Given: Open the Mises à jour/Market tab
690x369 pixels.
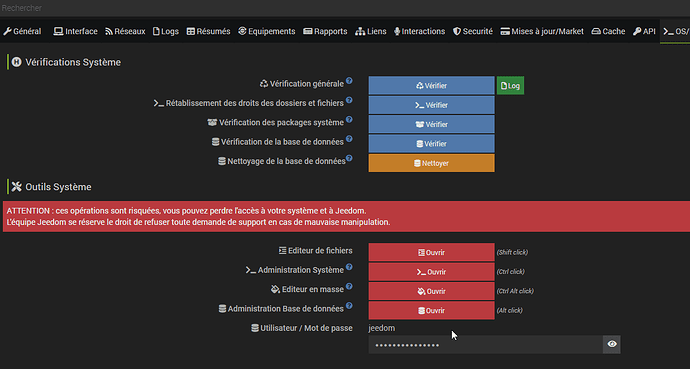Looking at the screenshot, I should pos(542,31).
